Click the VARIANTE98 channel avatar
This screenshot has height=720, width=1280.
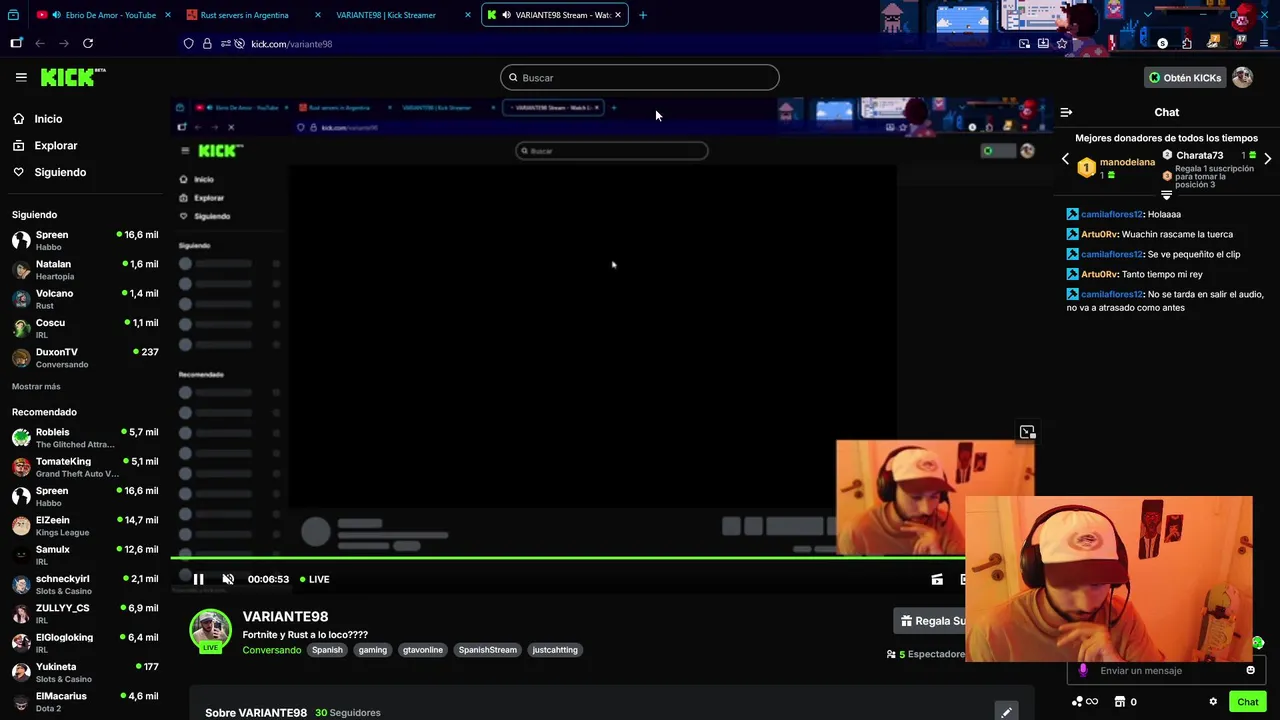coord(210,630)
